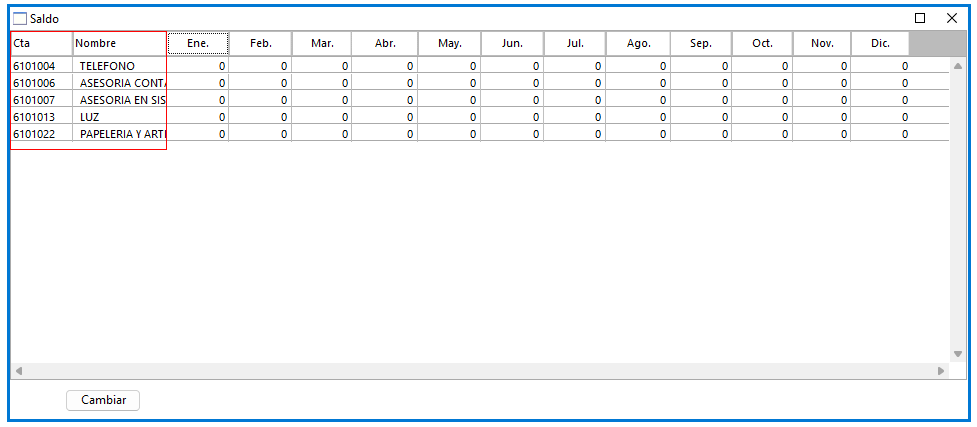Select the Ago. column header
The width and height of the screenshot is (977, 427).
(639, 44)
